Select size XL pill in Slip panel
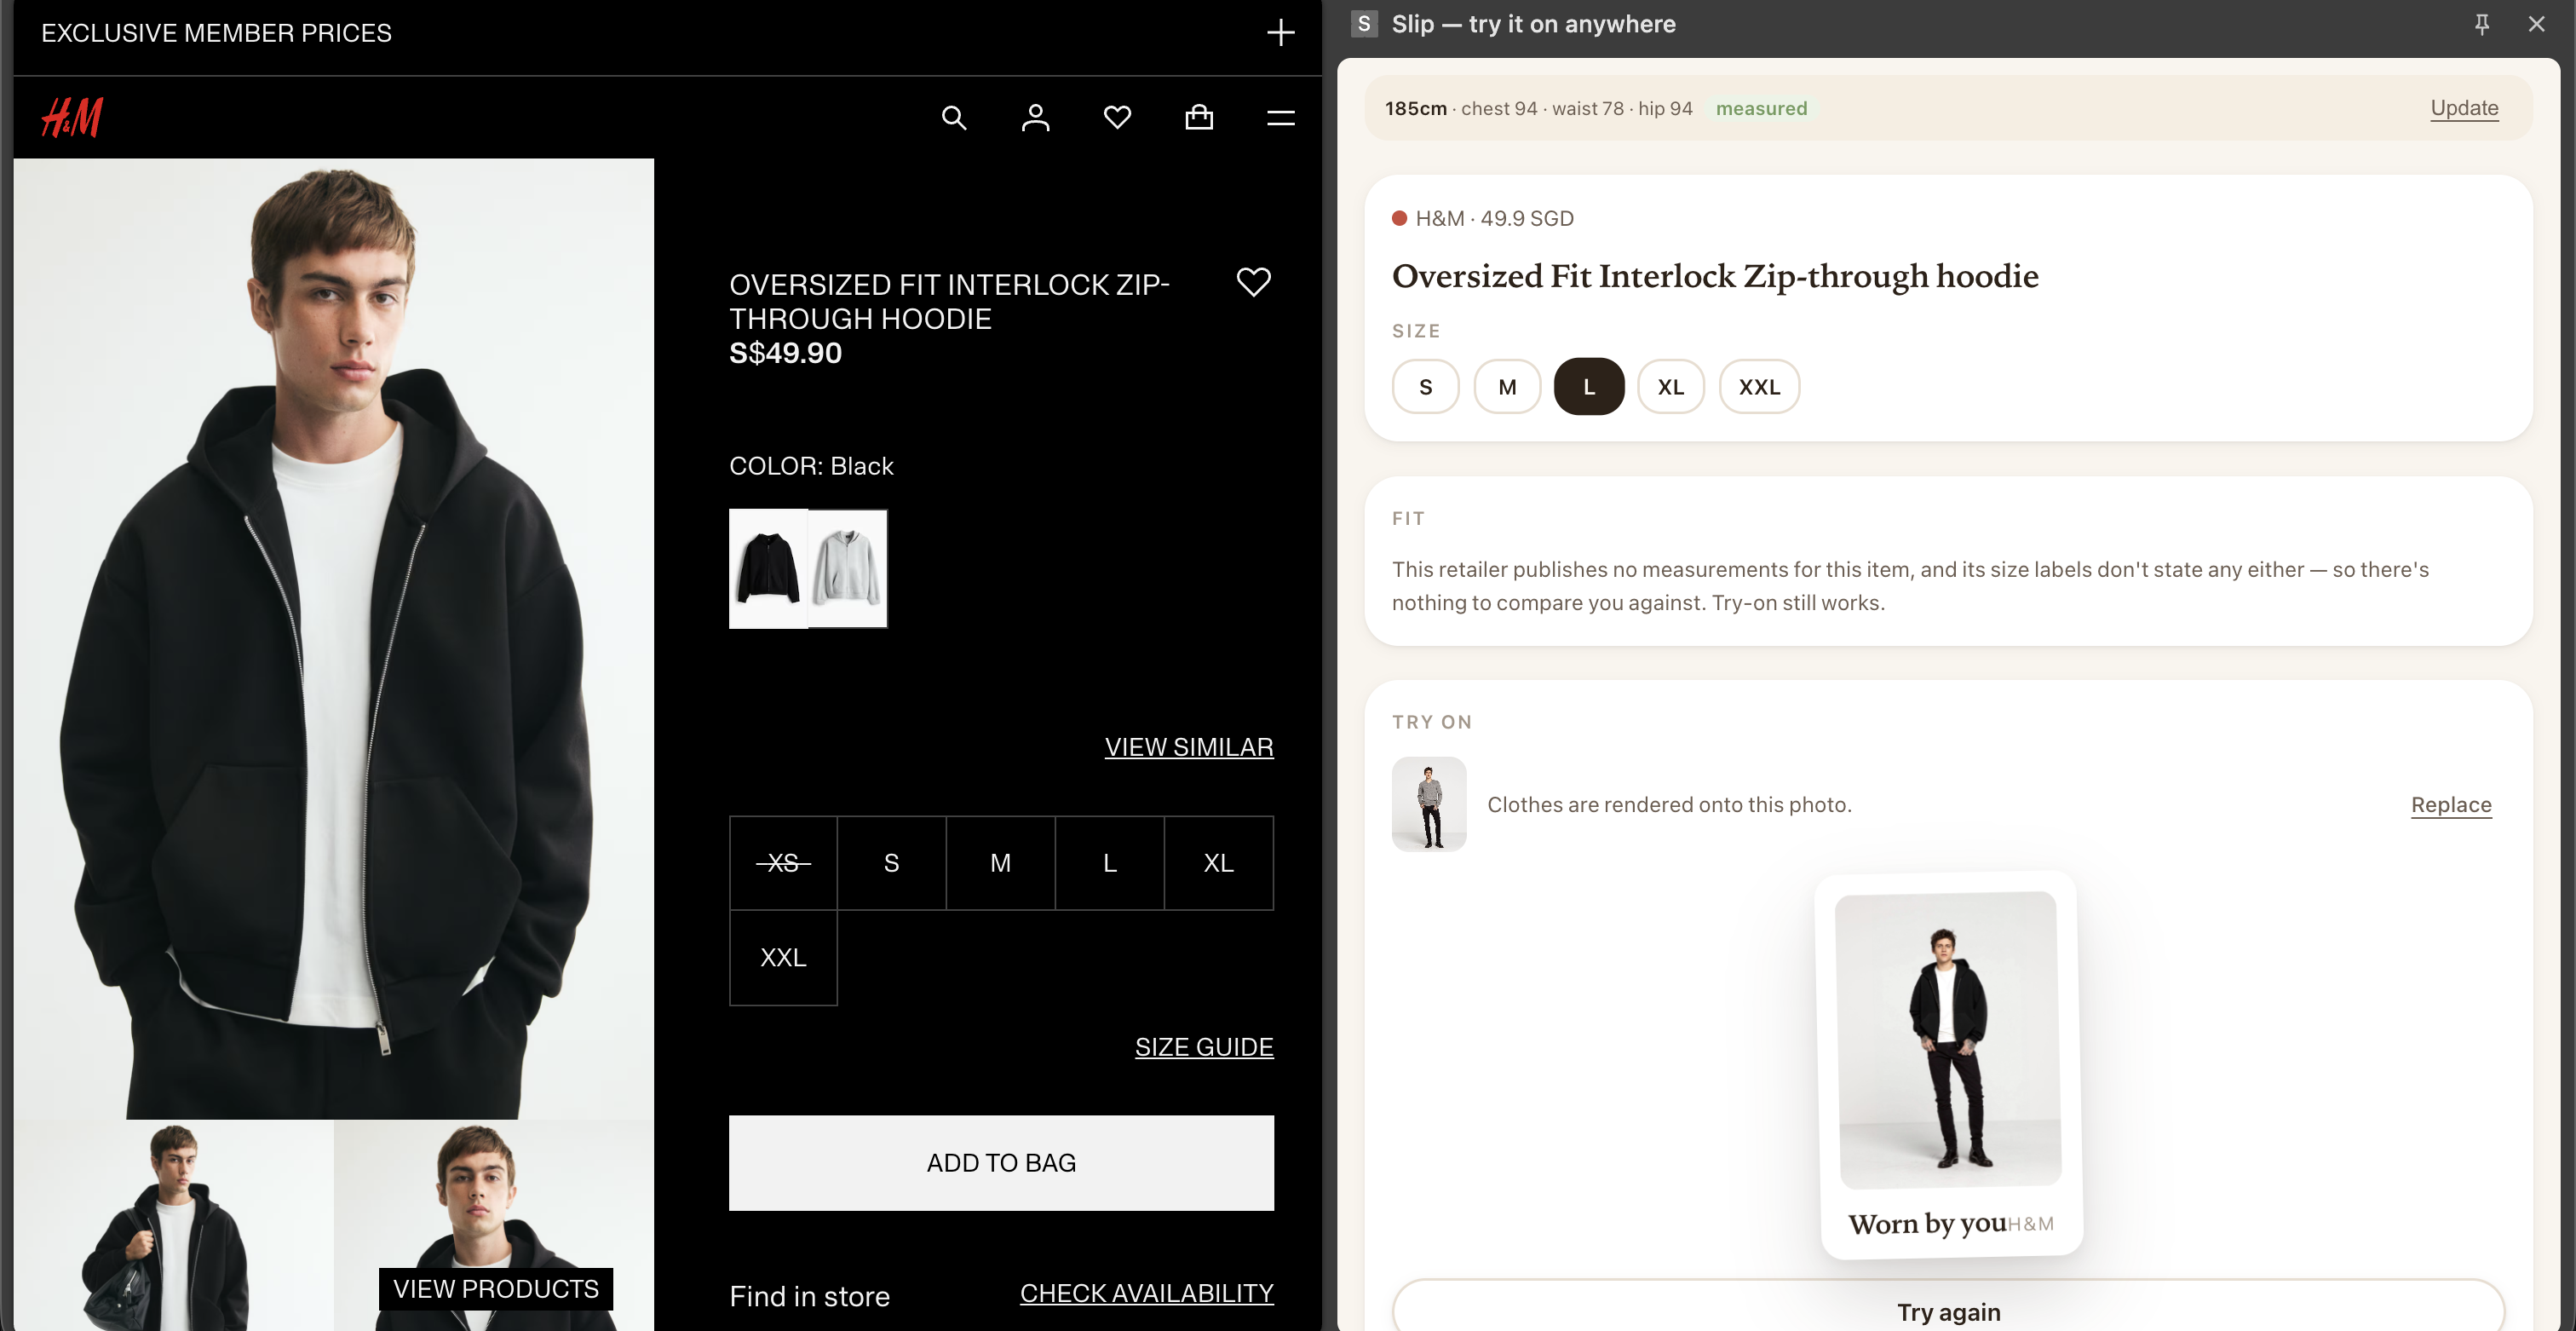This screenshot has width=2576, height=1331. (1670, 387)
